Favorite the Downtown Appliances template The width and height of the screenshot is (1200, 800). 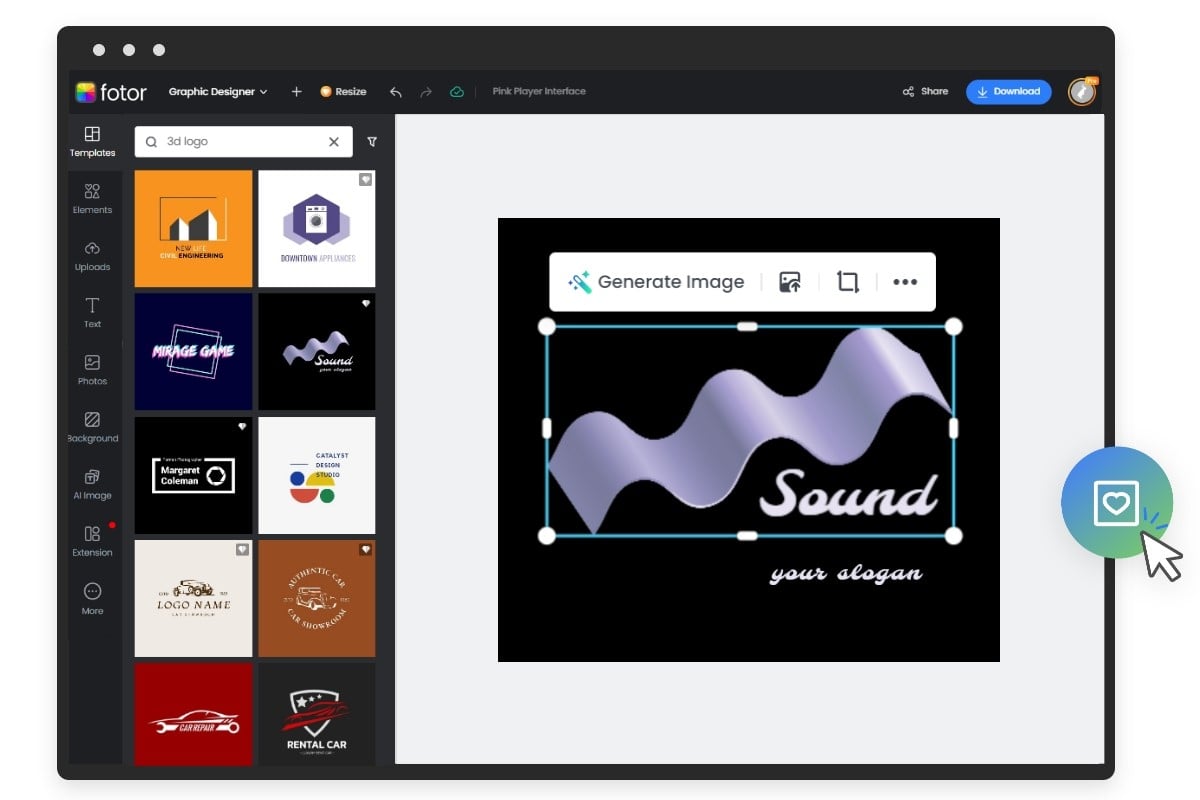tap(365, 179)
